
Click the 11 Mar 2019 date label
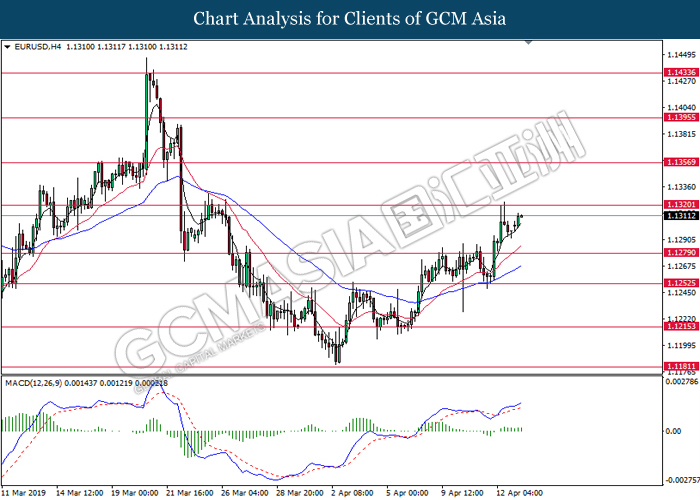[x=25, y=493]
